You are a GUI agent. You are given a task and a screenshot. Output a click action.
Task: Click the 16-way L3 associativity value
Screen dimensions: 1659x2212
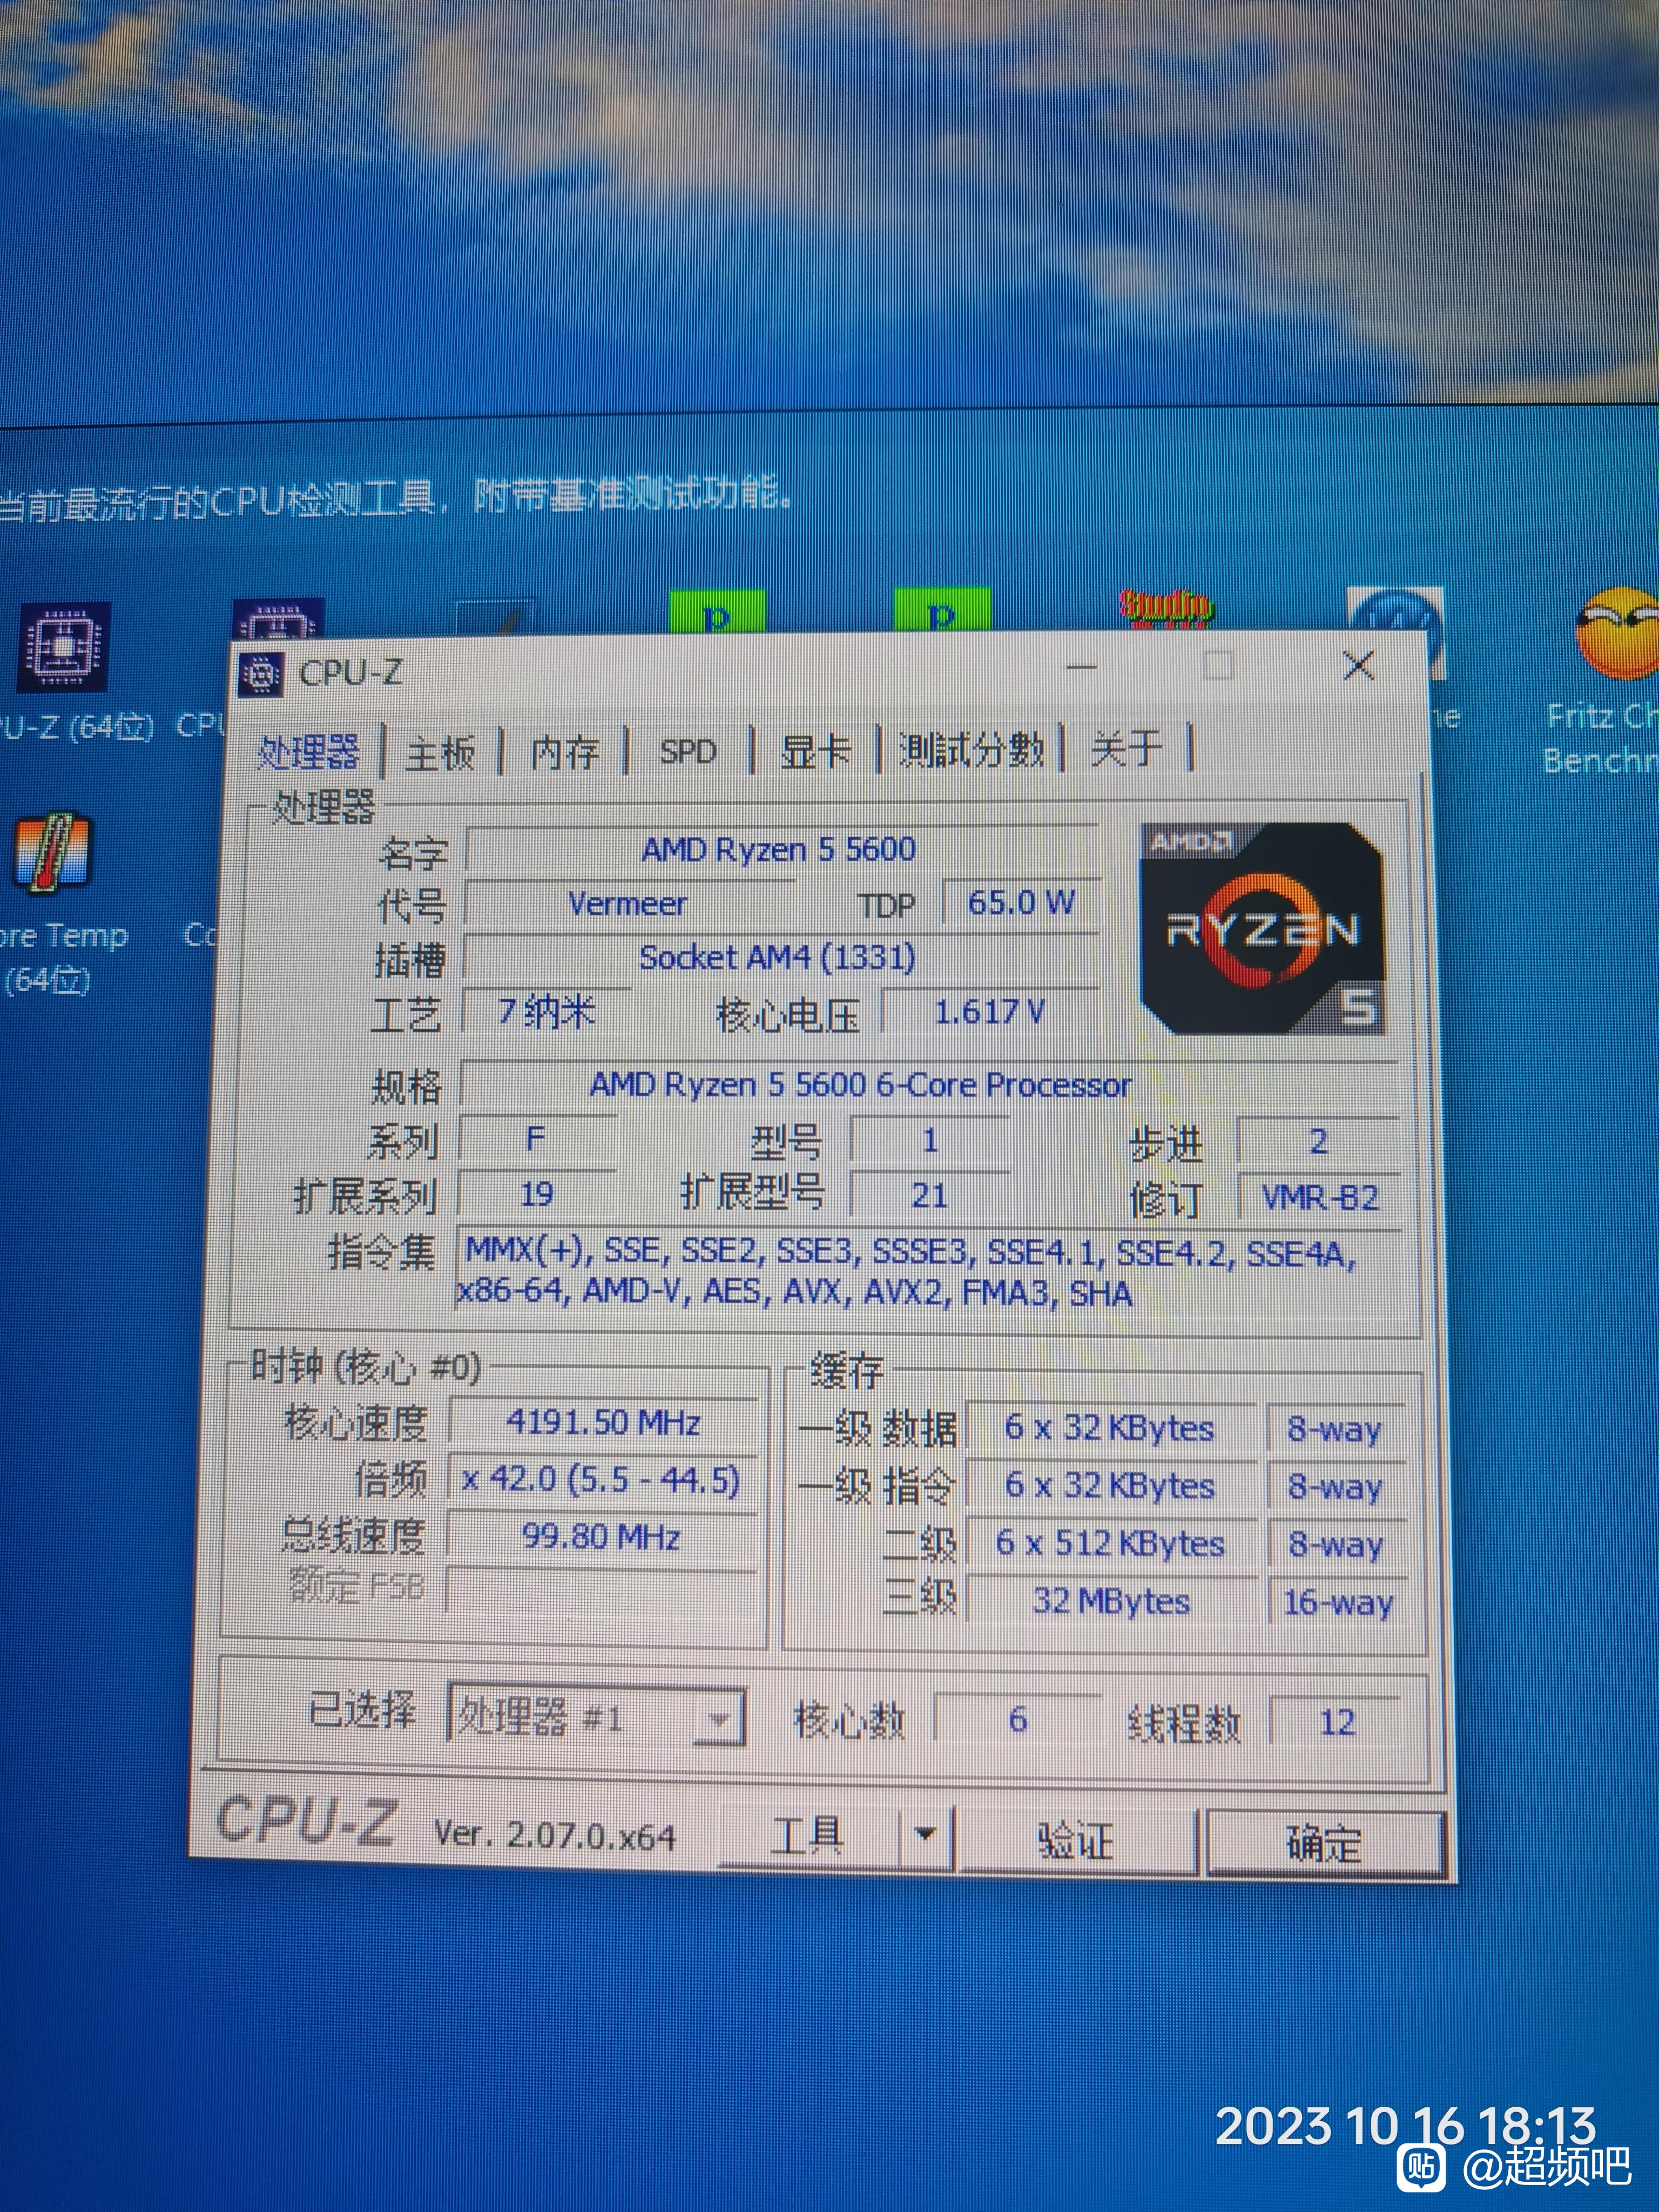tap(1338, 1603)
